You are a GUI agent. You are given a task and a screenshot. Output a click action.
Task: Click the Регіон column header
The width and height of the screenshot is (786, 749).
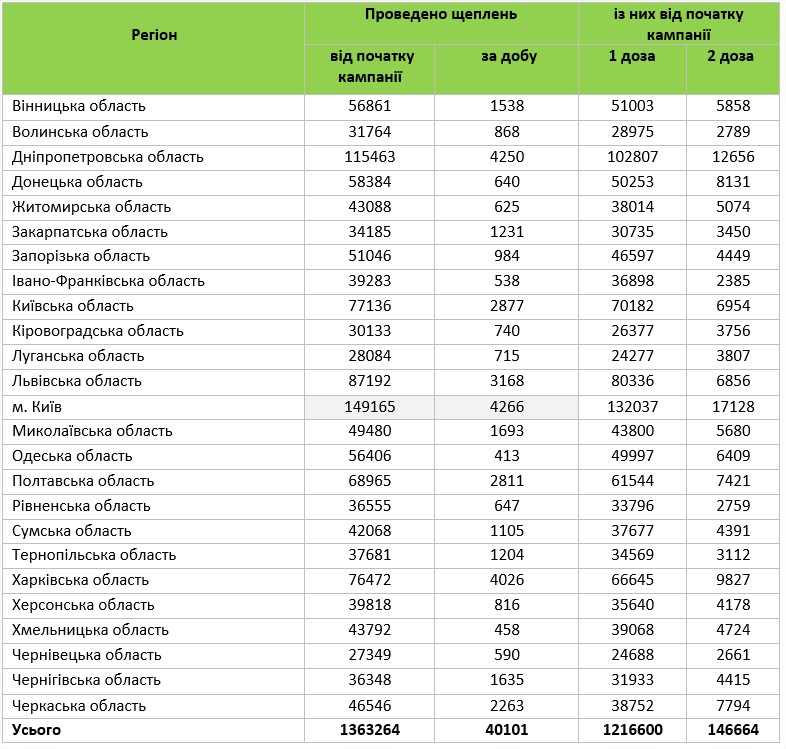click(154, 35)
